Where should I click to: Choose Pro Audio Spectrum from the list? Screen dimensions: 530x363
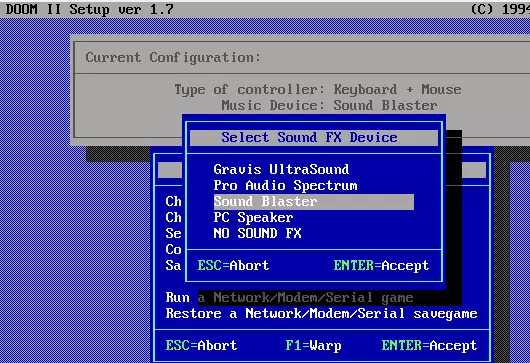(285, 186)
